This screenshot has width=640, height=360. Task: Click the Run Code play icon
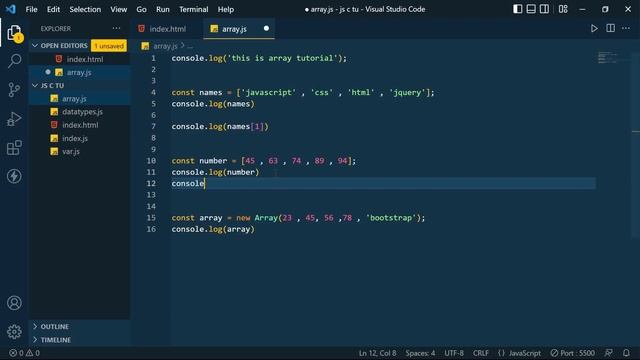[594, 29]
